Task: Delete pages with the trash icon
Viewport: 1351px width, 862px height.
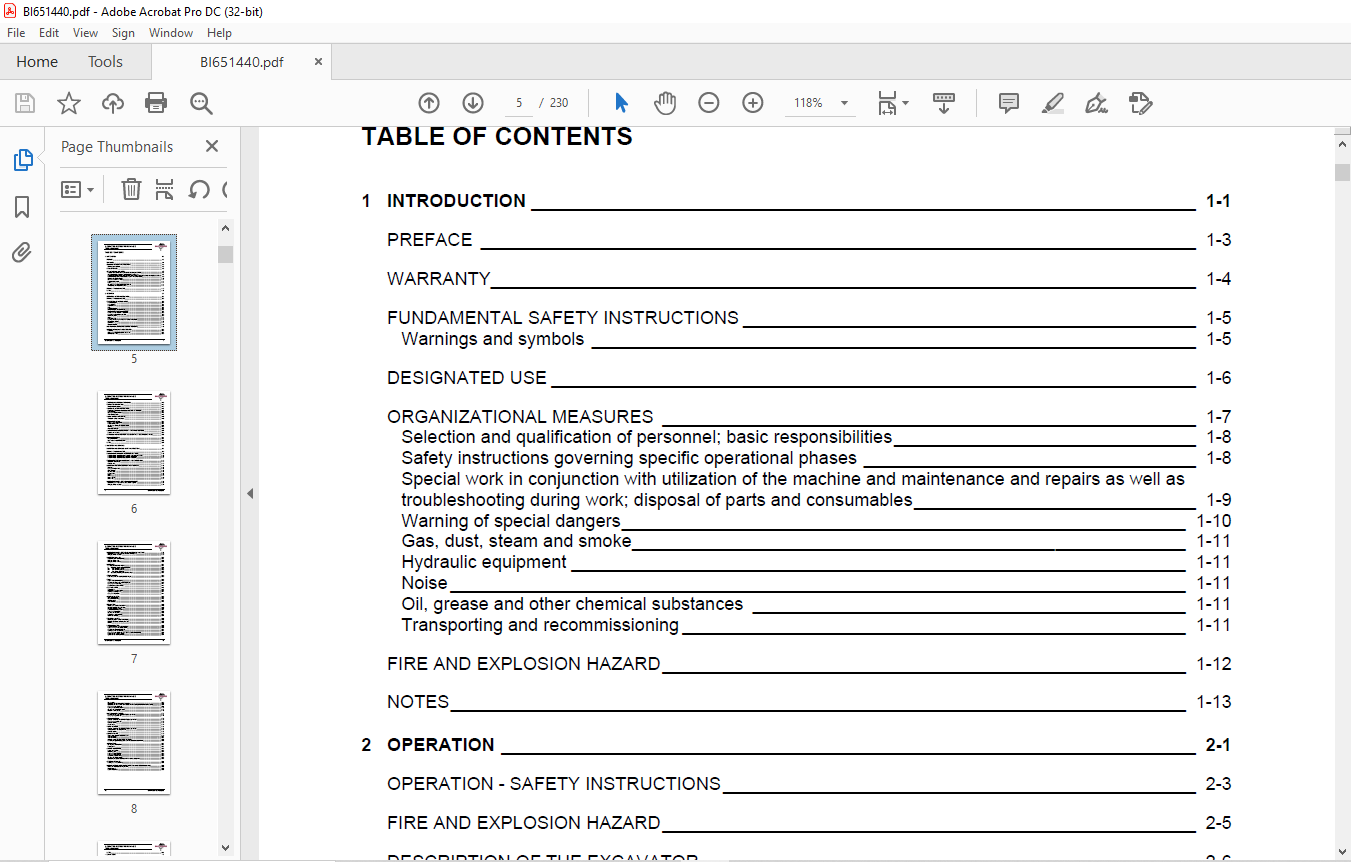Action: (x=131, y=189)
